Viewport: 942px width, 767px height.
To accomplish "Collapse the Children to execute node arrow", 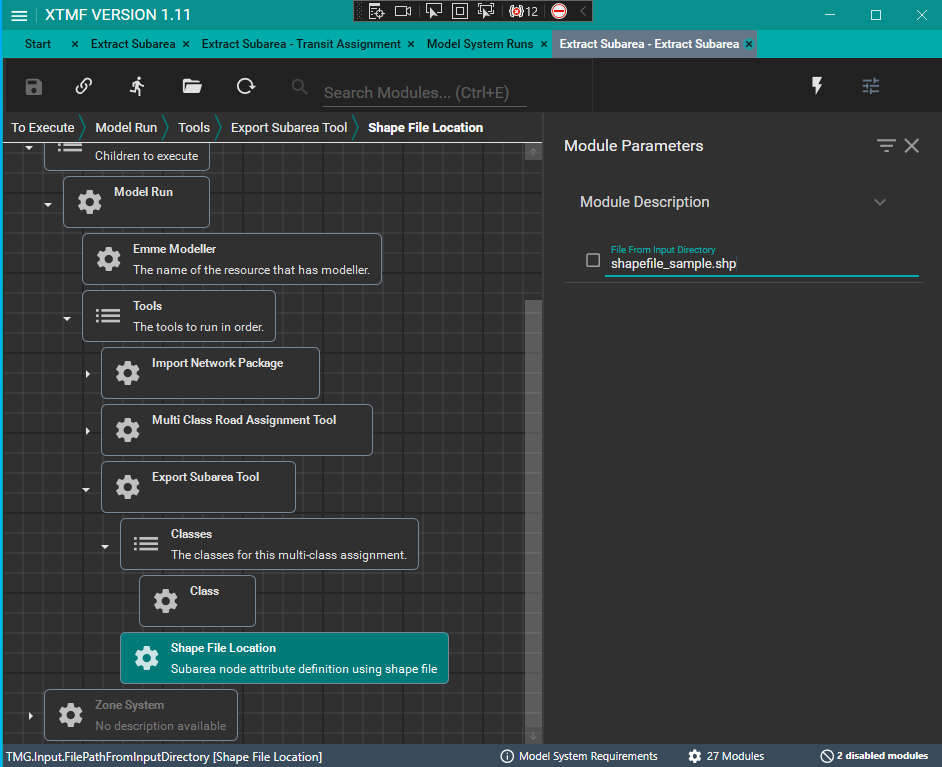I will (x=29, y=148).
